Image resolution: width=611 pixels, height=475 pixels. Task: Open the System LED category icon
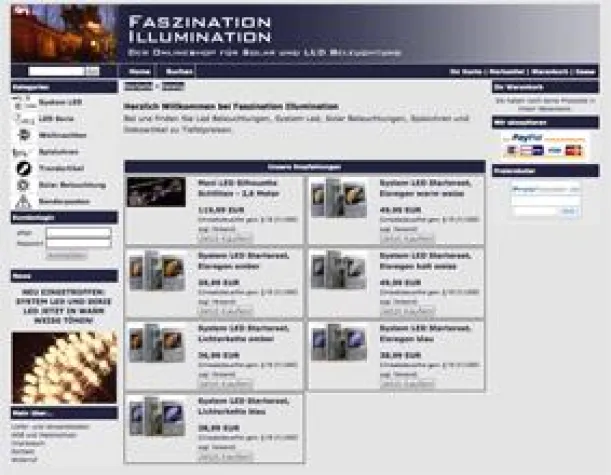[23, 103]
